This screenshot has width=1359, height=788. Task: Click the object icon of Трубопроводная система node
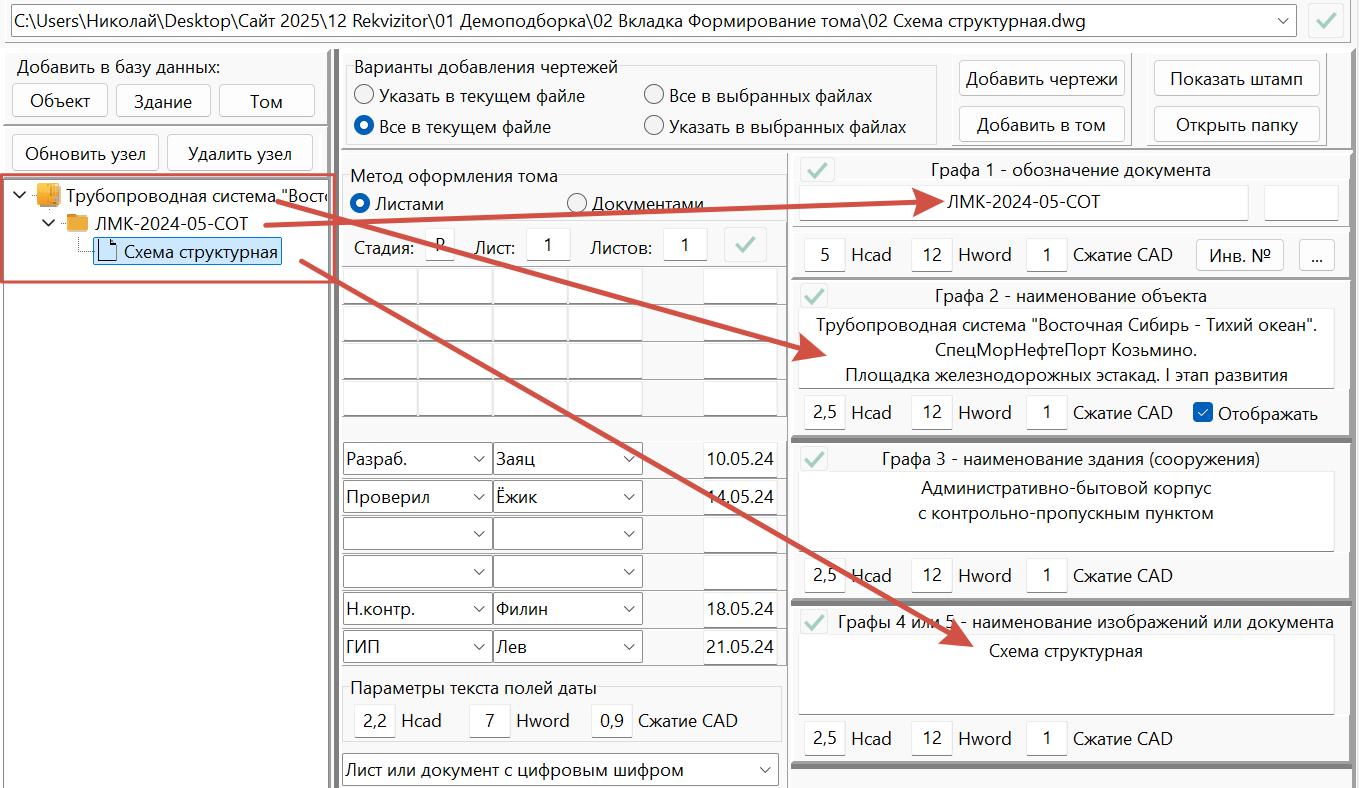click(48, 195)
